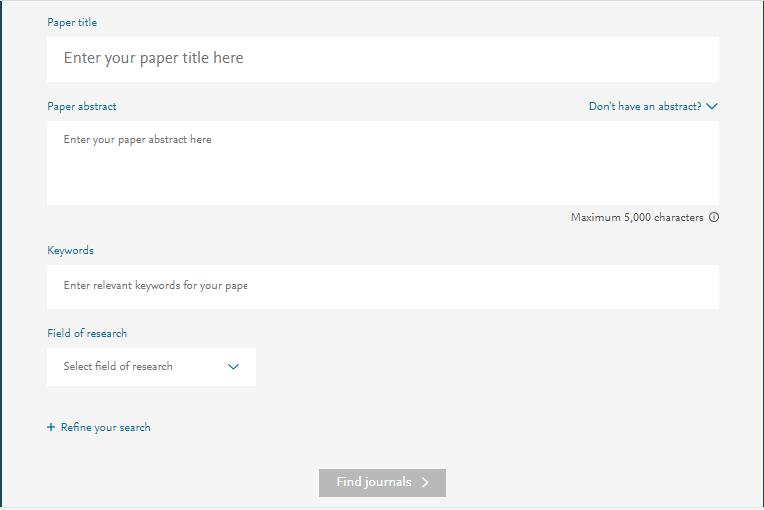Click the Paper abstract label
Viewport: 764px width, 510px height.
point(82,106)
